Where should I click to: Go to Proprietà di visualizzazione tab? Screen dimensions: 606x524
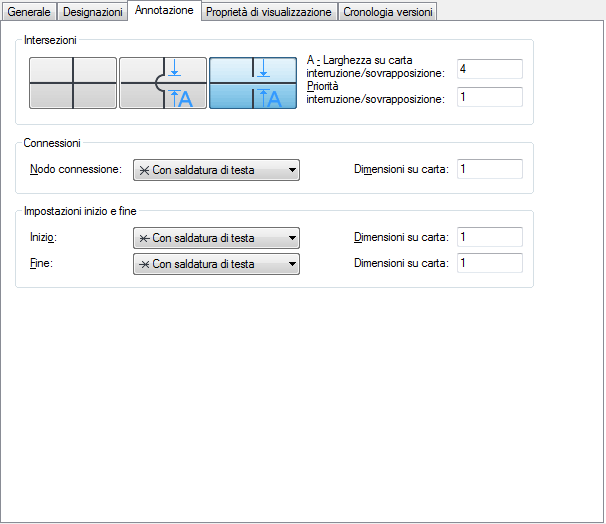point(268,12)
